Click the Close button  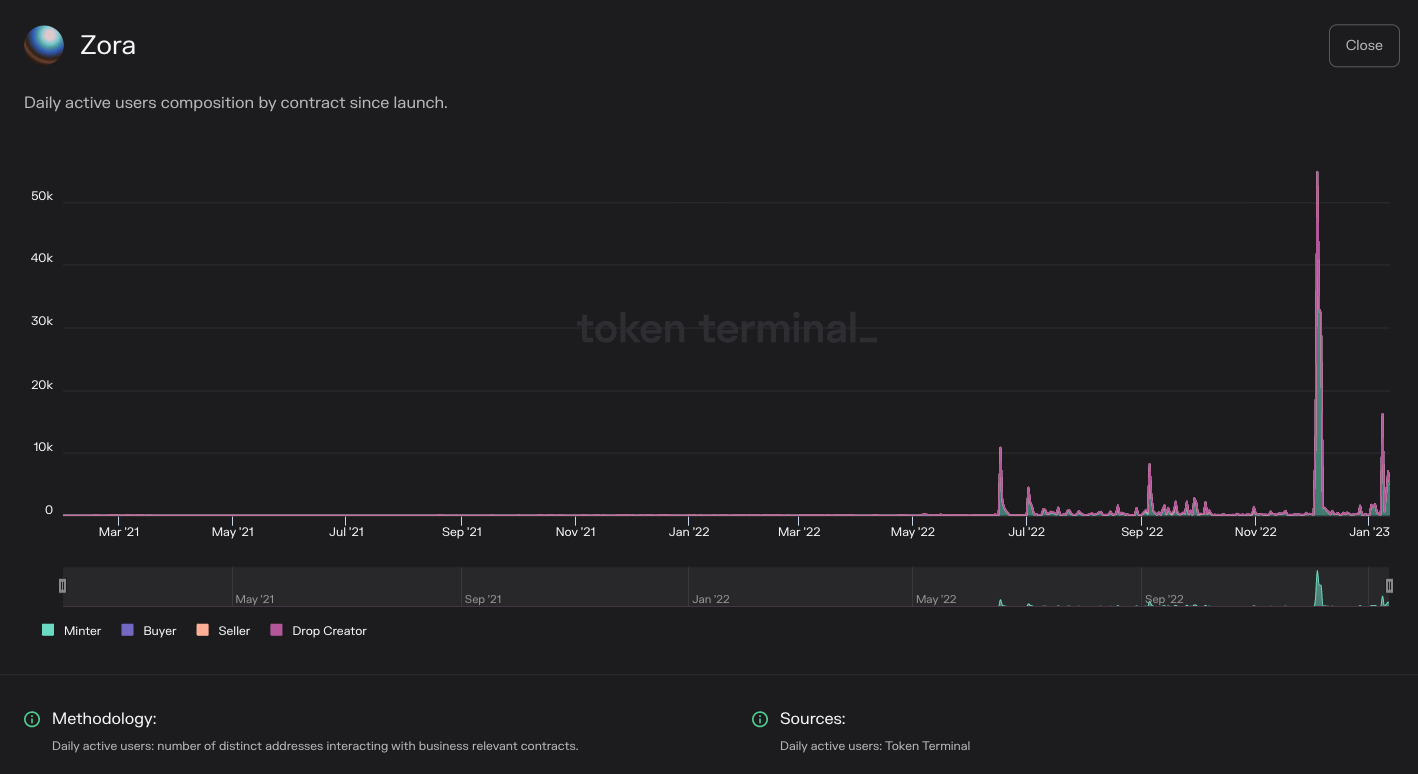1363,45
